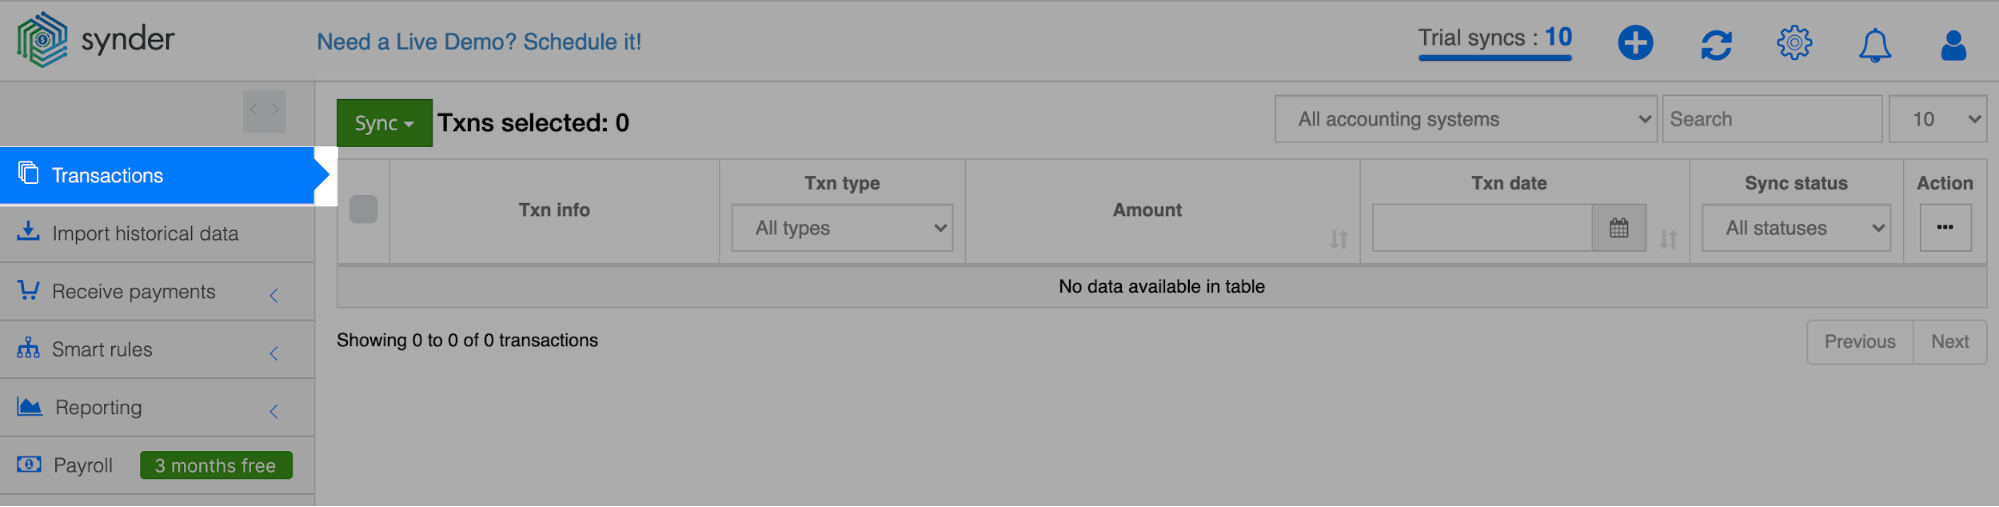The width and height of the screenshot is (1999, 507).
Task: Click the Receive payments cart icon
Action: pyautogui.click(x=28, y=290)
